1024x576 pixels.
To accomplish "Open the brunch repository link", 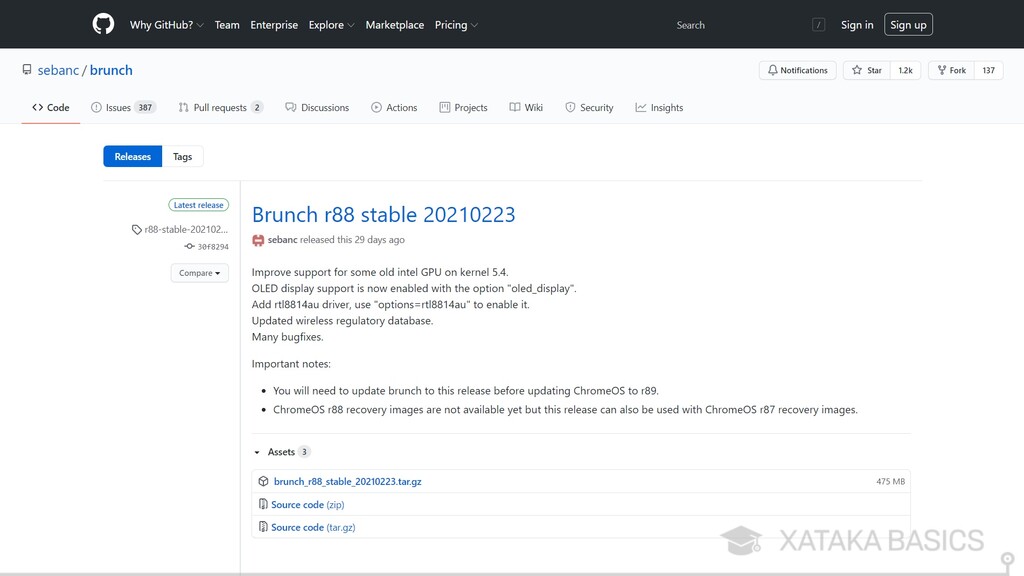I will [x=111, y=70].
